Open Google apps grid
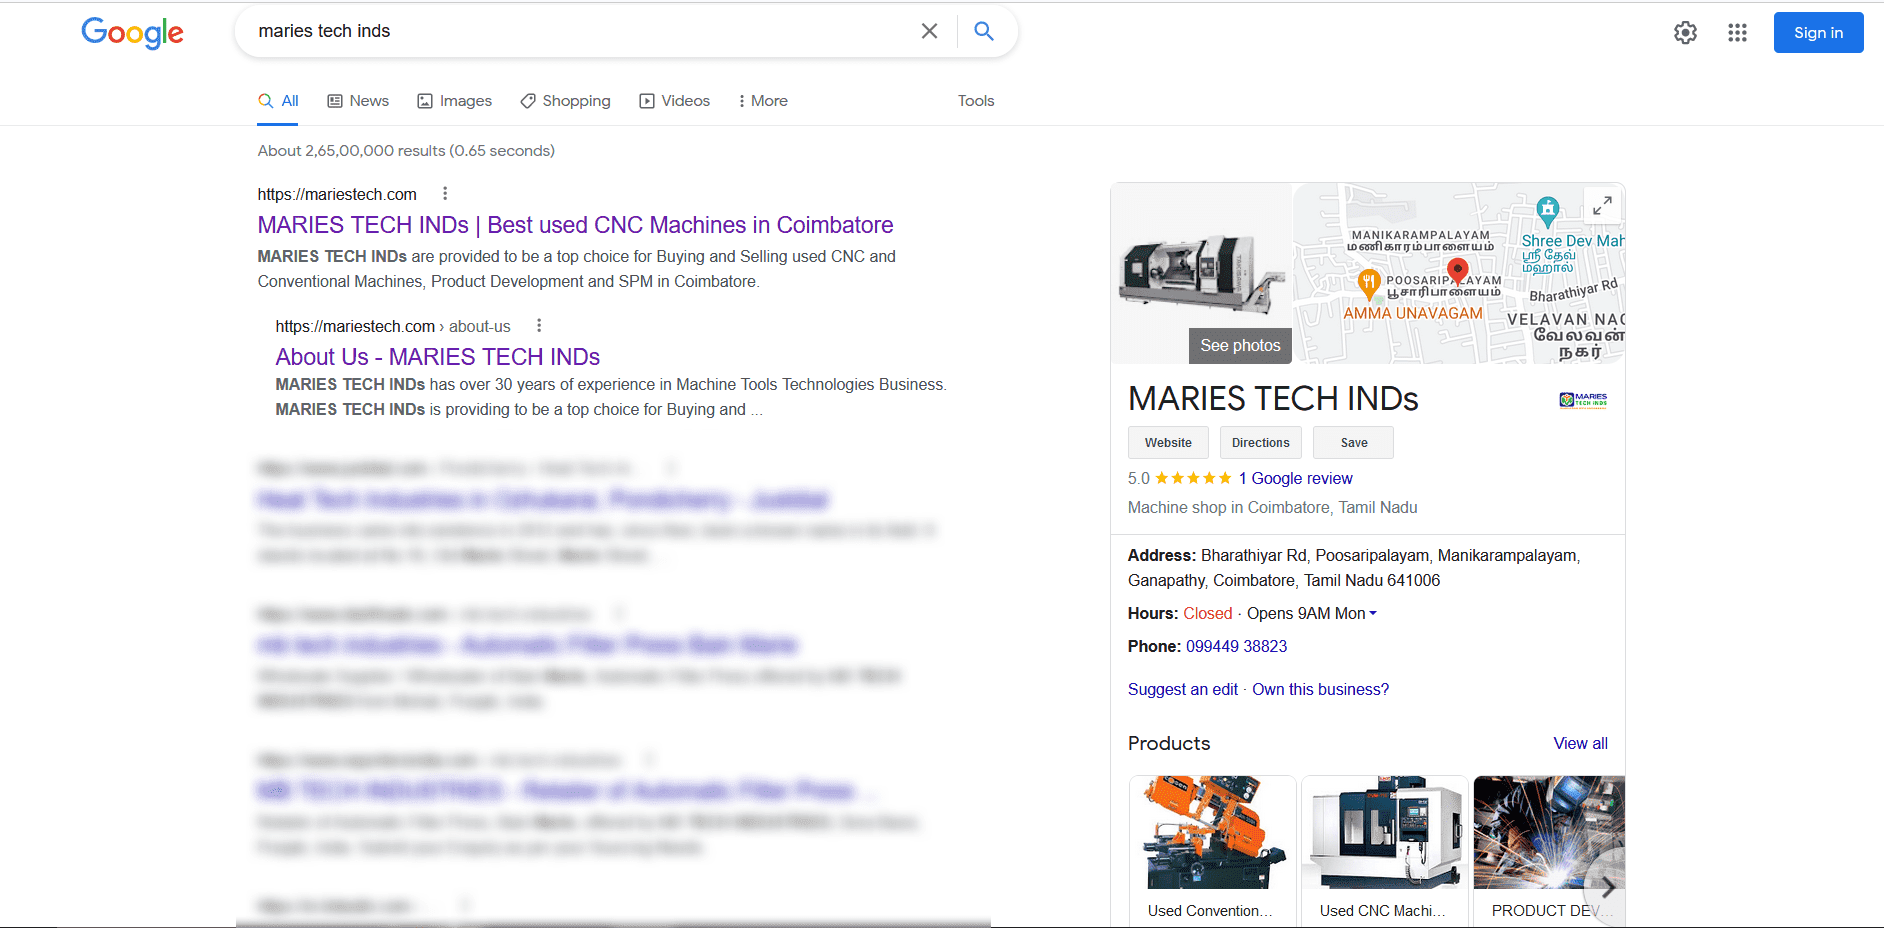 click(1737, 33)
